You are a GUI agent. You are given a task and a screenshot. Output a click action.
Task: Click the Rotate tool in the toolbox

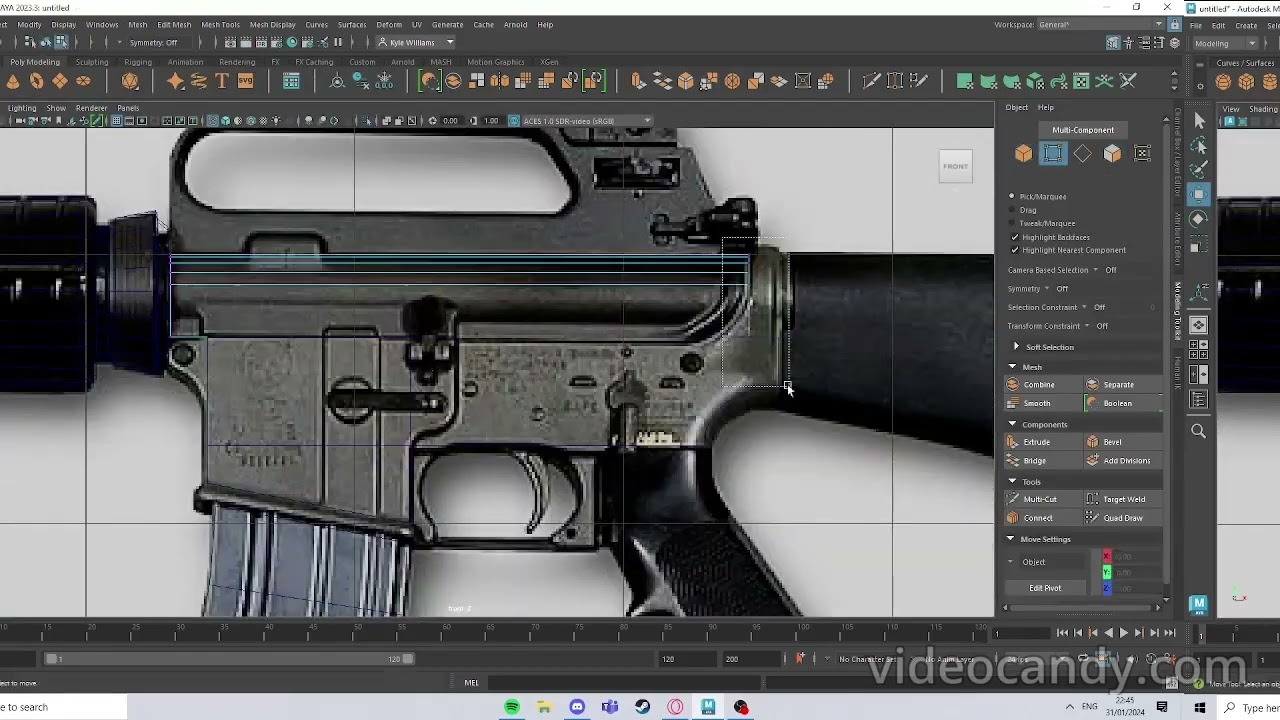(1199, 219)
